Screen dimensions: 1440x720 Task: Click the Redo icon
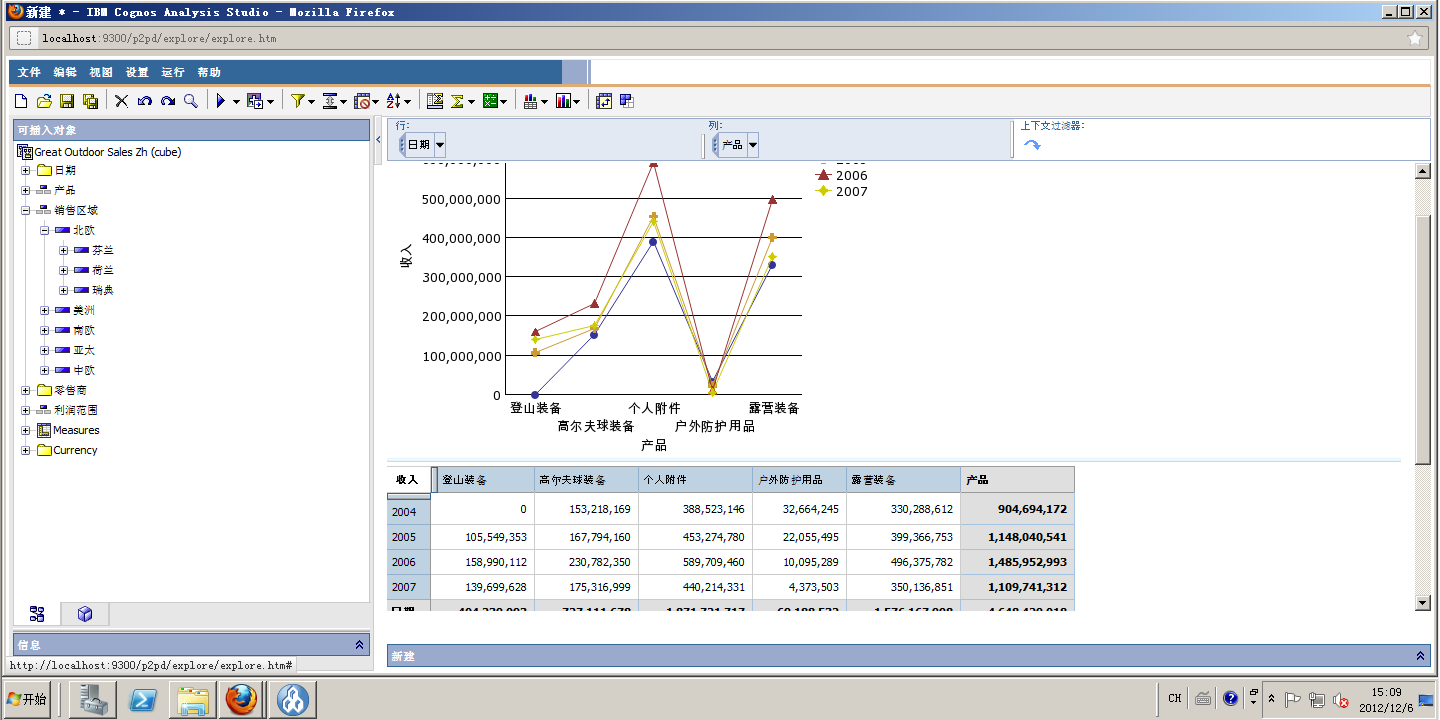pyautogui.click(x=167, y=101)
